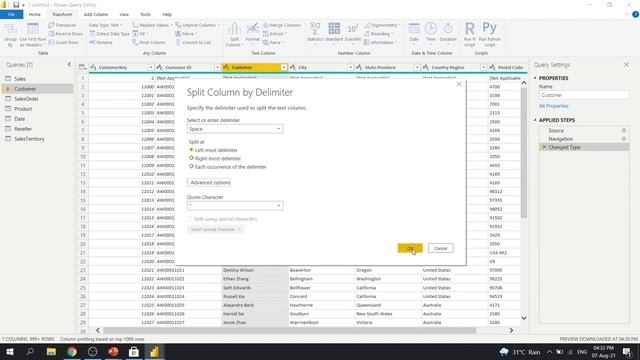
Task: Open Help via the question mark icon
Action: (635, 14)
